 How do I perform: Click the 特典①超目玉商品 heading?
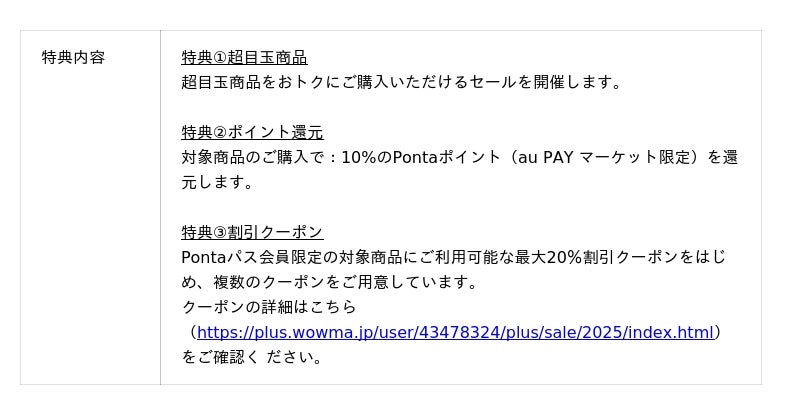(x=244, y=57)
